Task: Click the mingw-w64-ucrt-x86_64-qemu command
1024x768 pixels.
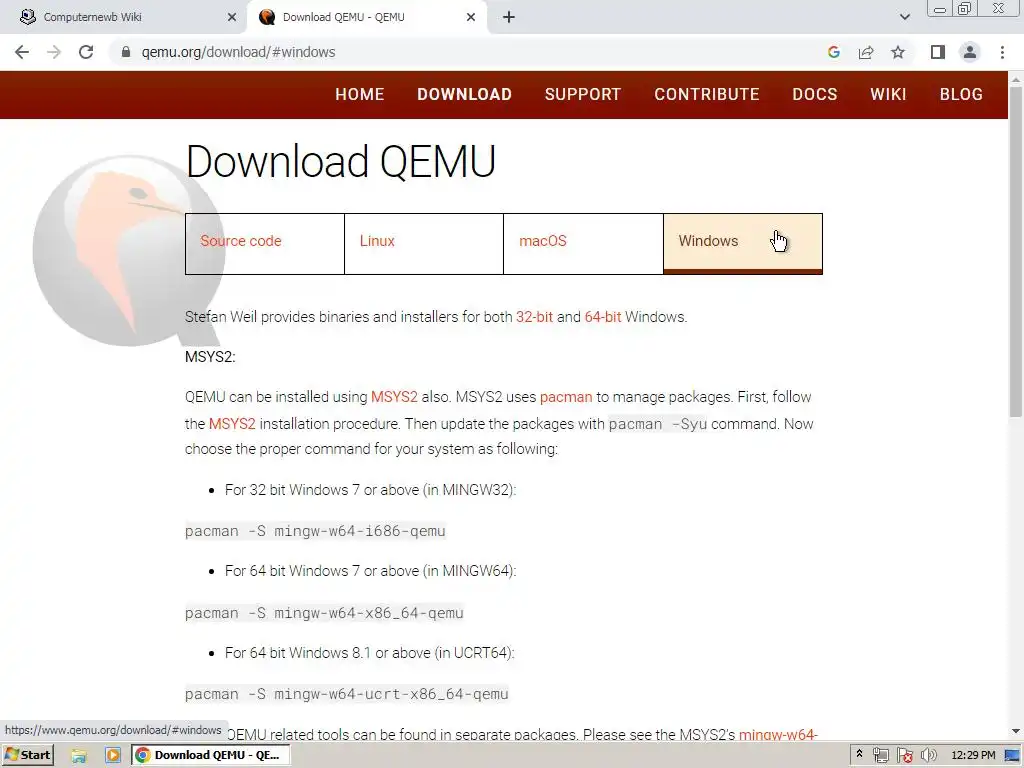Action: 346,694
